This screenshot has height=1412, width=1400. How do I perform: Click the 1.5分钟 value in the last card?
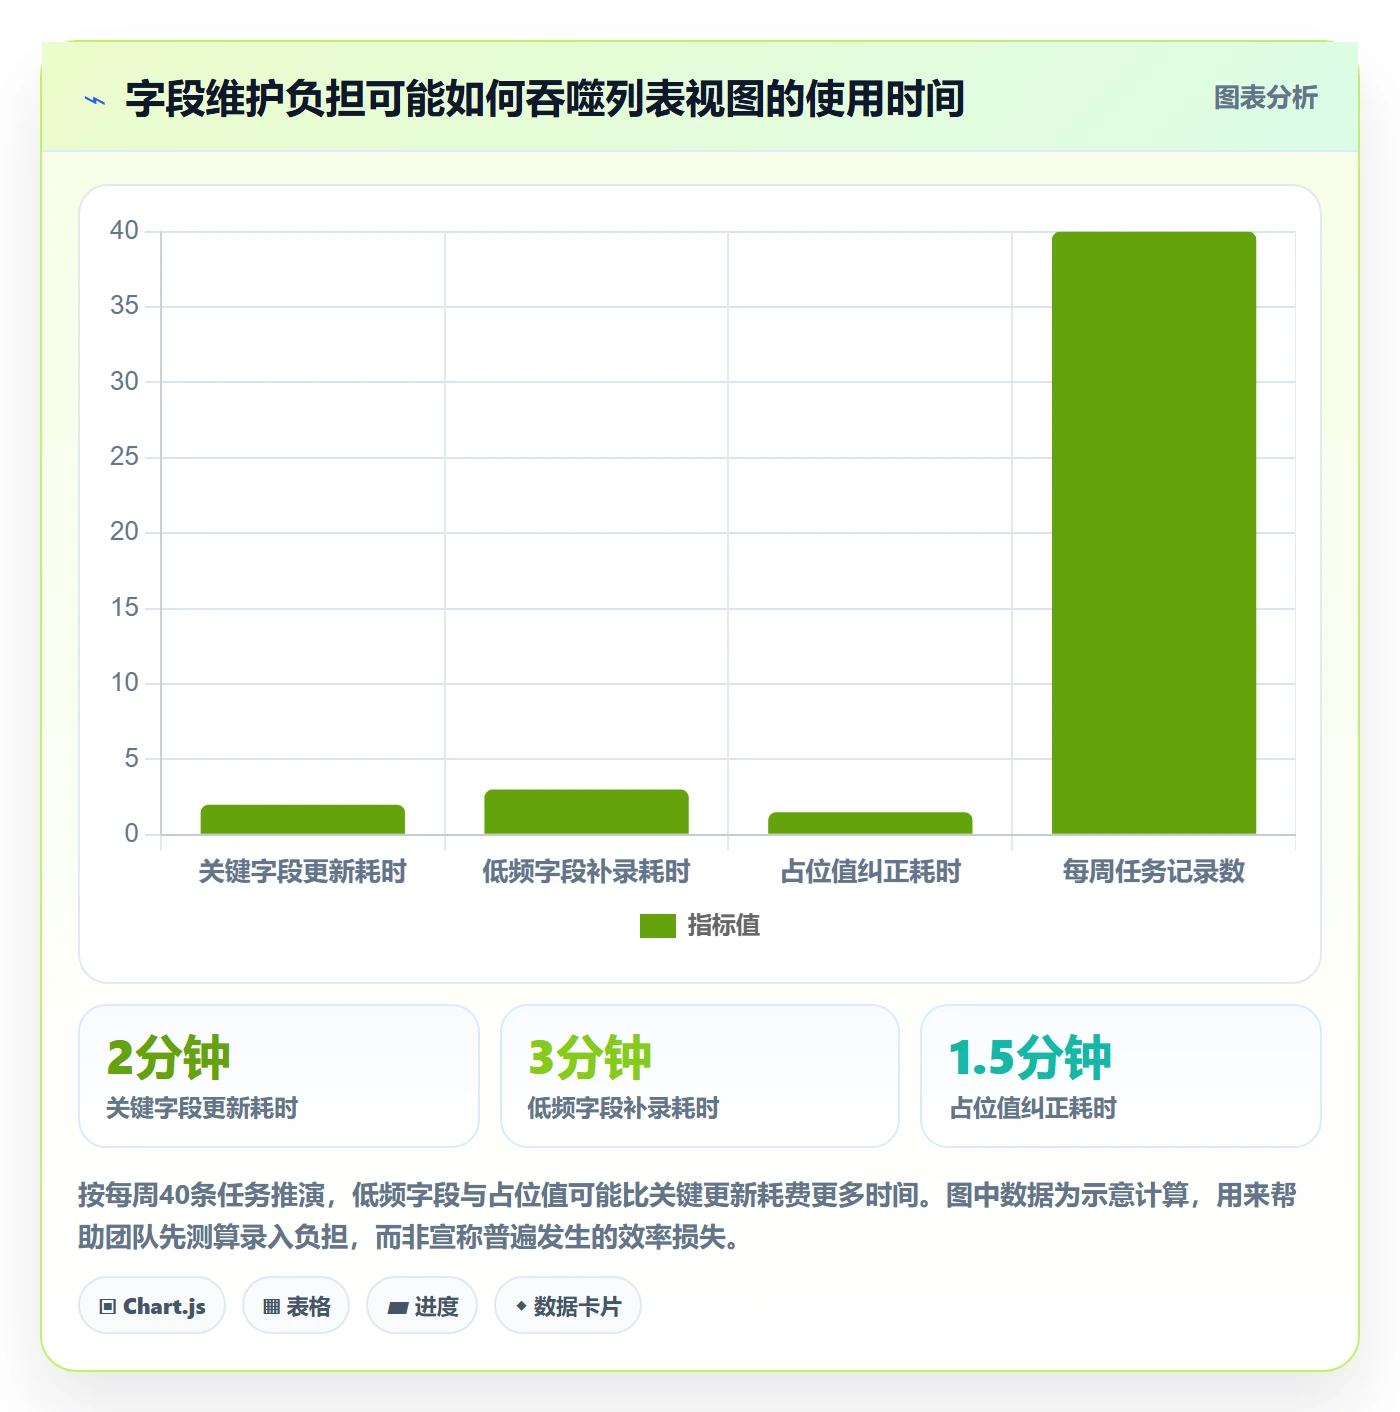click(1029, 1058)
